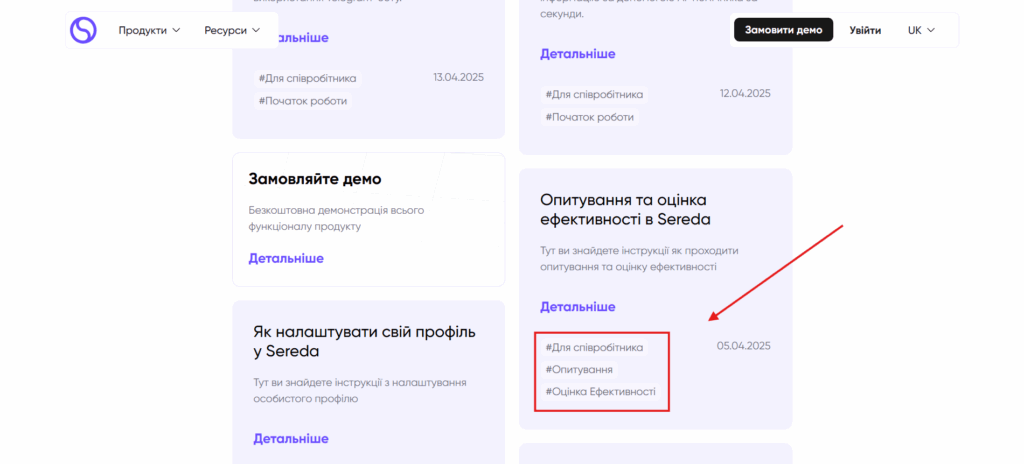Click Детальніше under Опитування та оцінка ефективності

point(578,307)
